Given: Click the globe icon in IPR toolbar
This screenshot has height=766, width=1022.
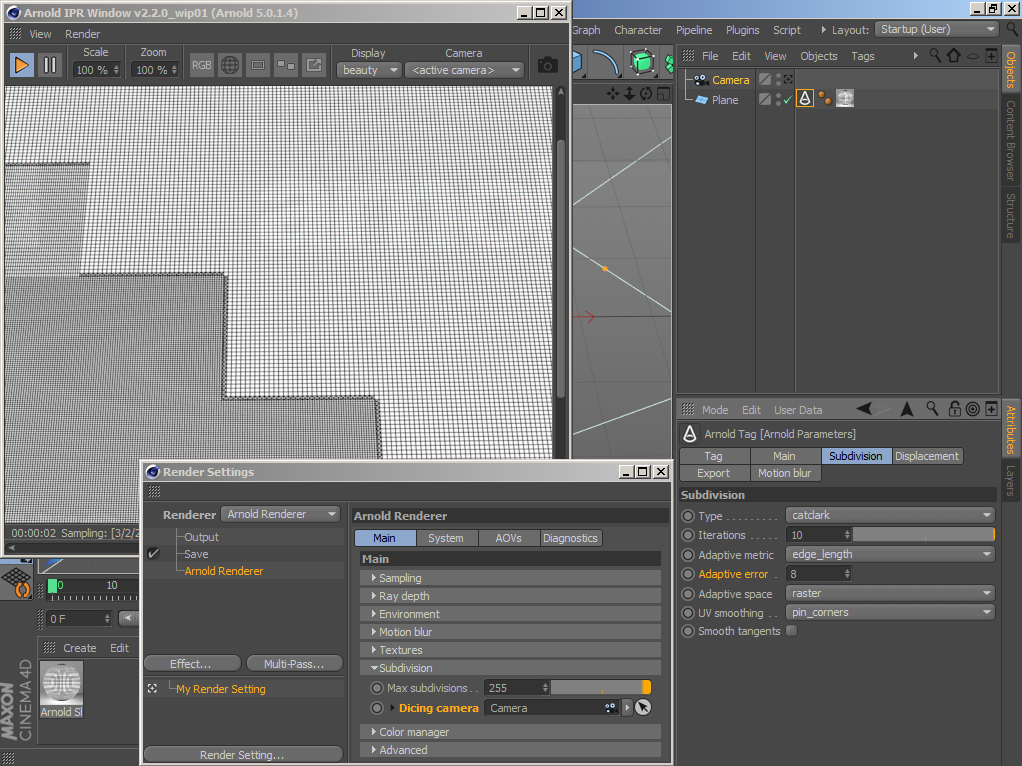Looking at the screenshot, I should pos(230,66).
